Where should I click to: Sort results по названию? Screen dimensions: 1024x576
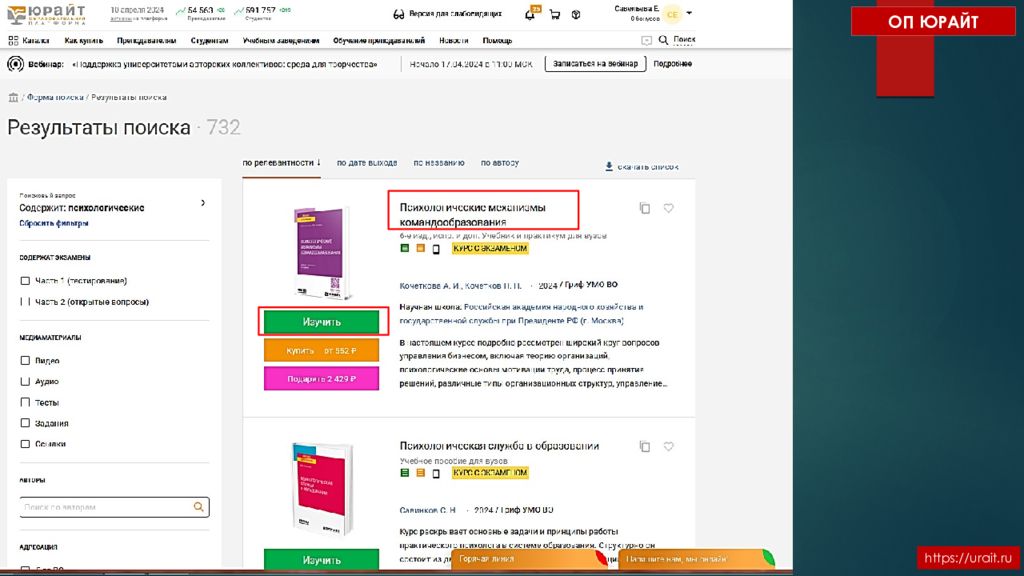coord(439,163)
